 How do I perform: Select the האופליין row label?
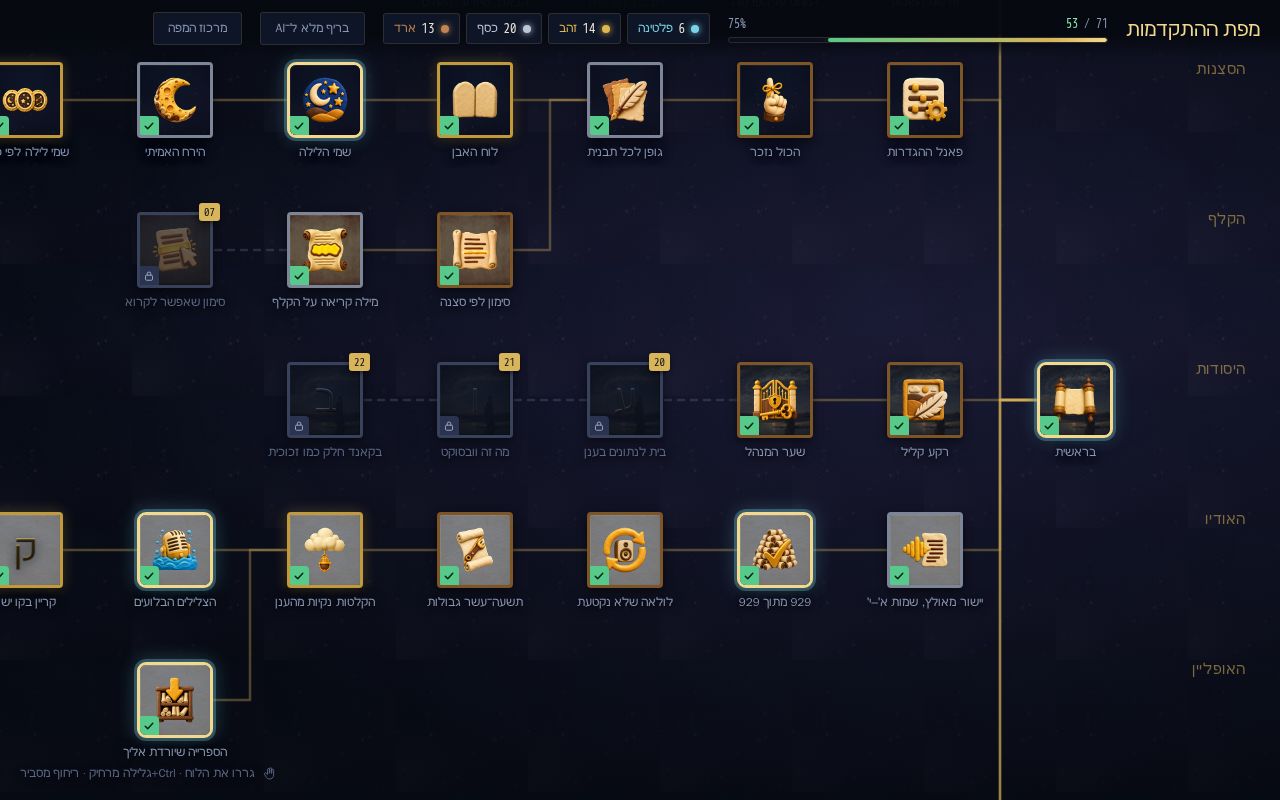[1219, 669]
